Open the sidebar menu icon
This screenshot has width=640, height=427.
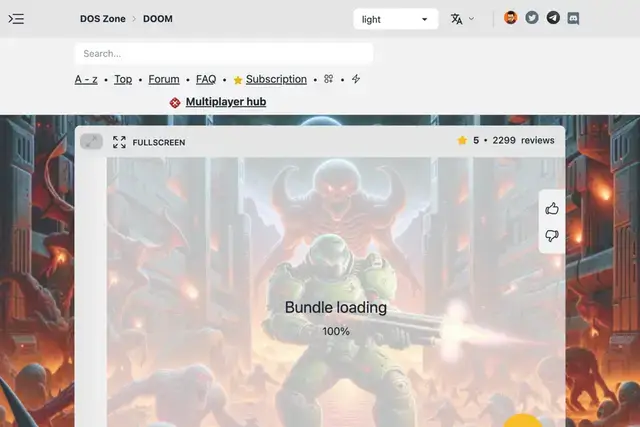pos(16,19)
